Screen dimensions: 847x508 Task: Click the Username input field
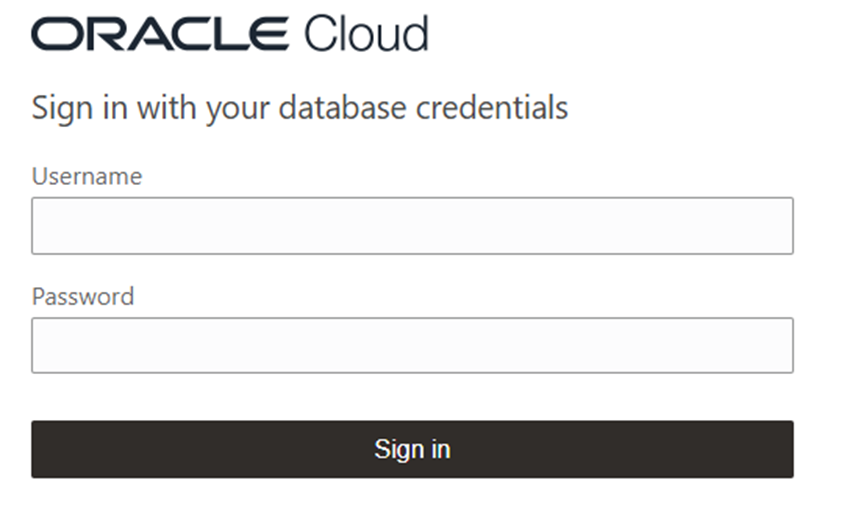[412, 226]
